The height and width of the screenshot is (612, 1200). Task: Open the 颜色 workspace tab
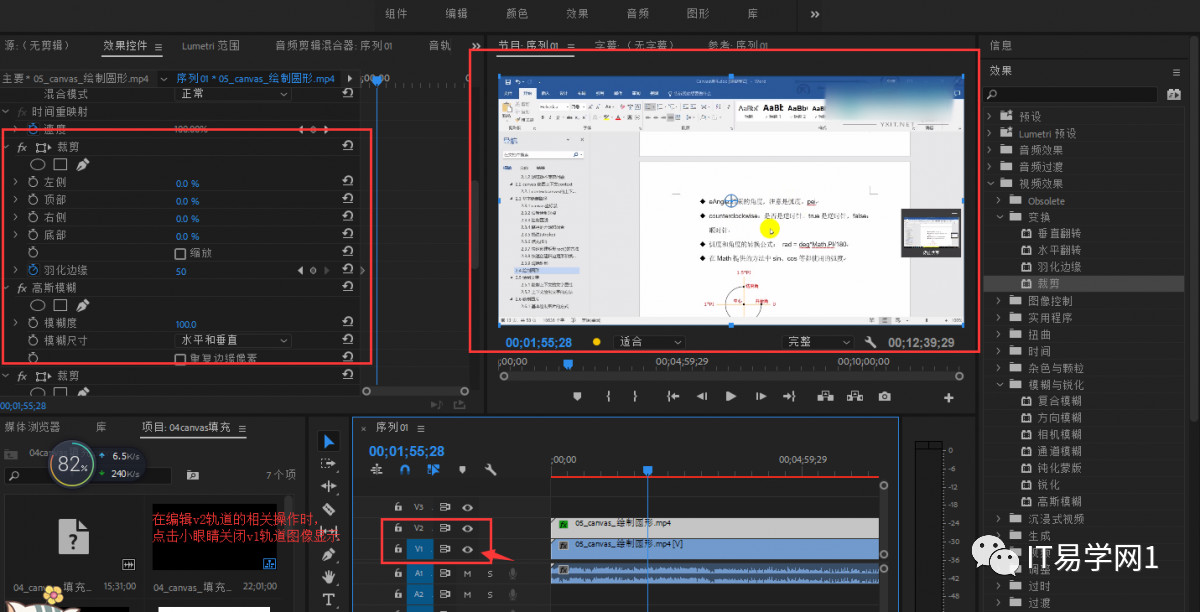[x=517, y=14]
